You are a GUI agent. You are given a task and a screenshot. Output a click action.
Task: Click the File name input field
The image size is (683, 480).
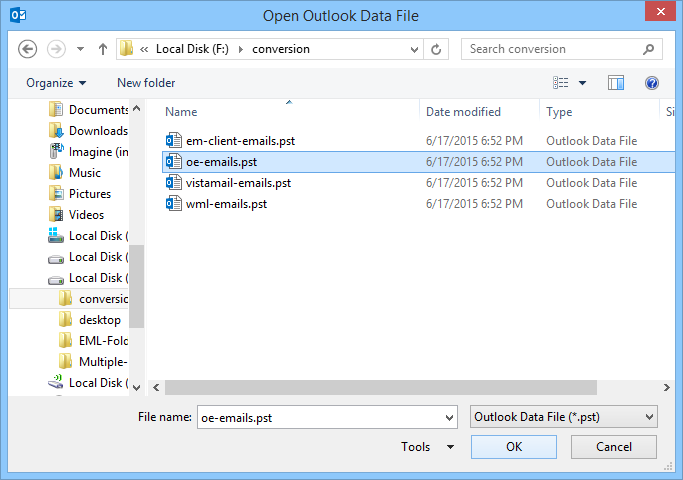321,417
